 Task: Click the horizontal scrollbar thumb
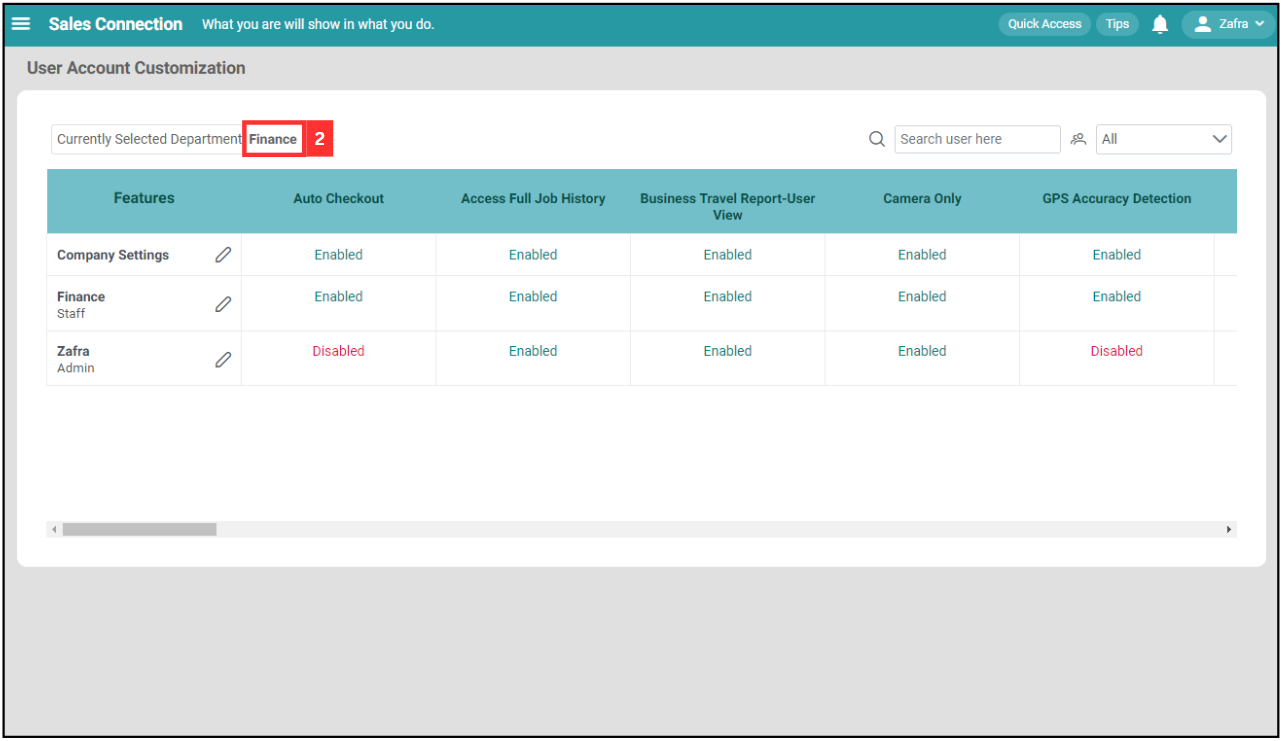(139, 529)
